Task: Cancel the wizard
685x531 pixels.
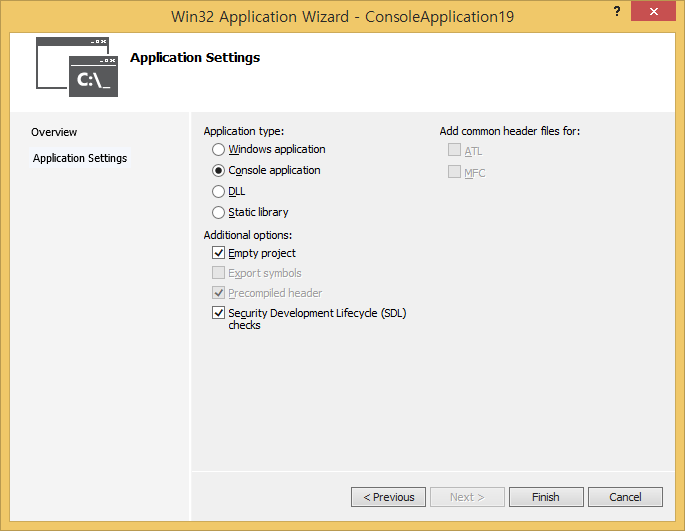Action: [x=625, y=497]
